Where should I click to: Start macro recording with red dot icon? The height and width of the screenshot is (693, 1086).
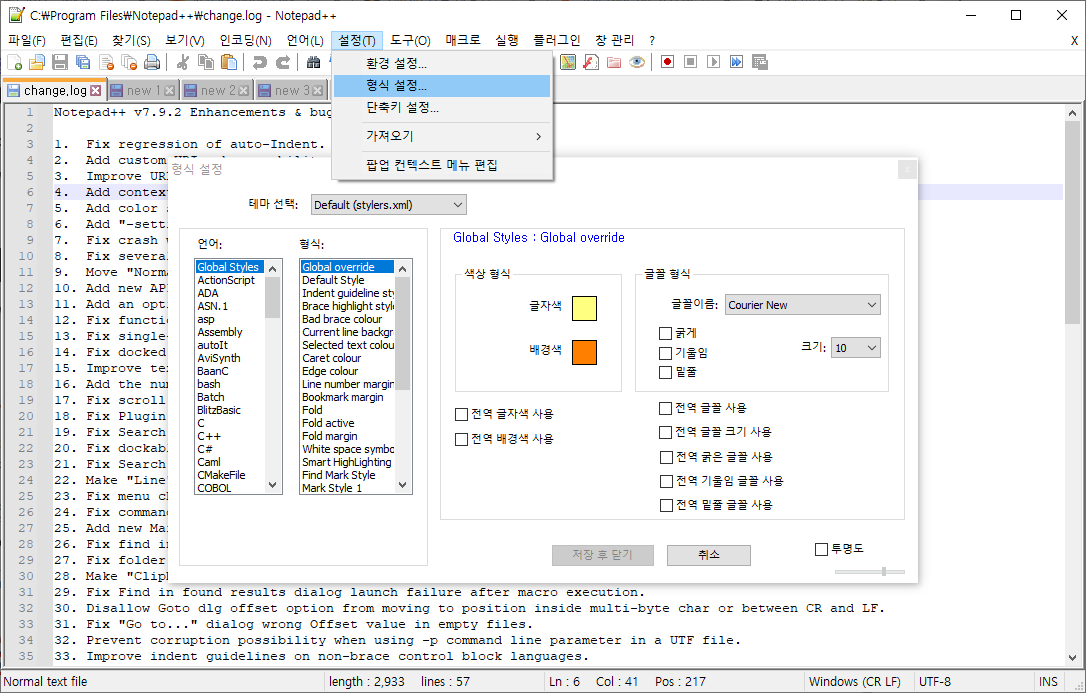[x=668, y=62]
